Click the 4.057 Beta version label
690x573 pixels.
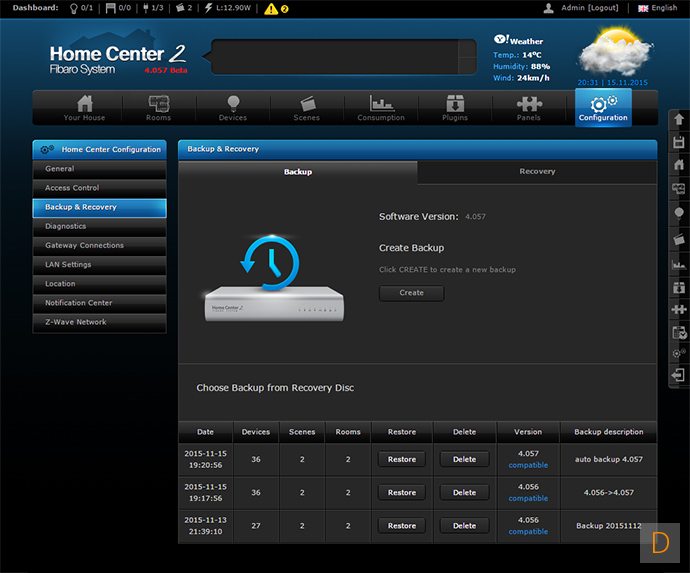[x=166, y=70]
